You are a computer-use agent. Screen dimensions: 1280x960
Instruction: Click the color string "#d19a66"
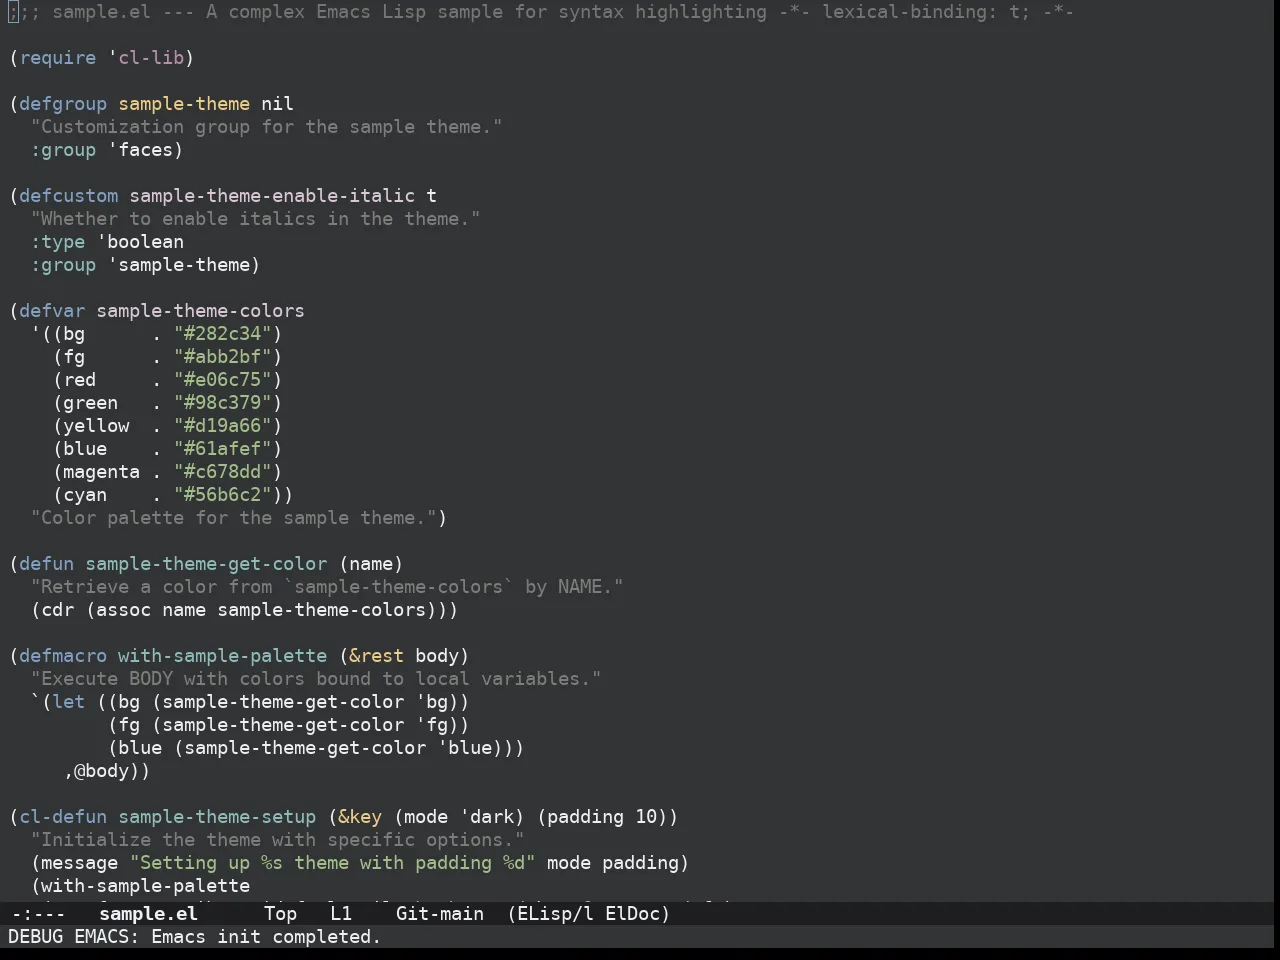pyautogui.click(x=223, y=426)
